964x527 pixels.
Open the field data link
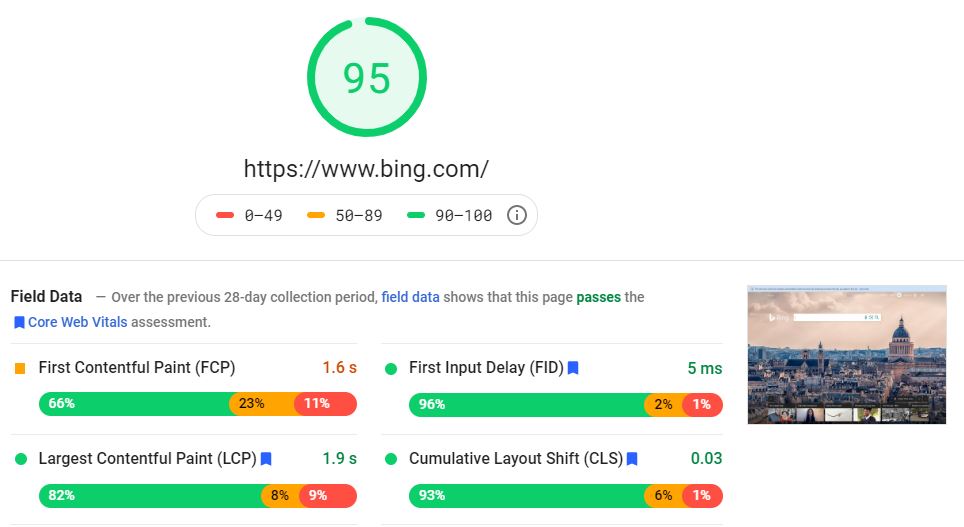[x=410, y=297]
